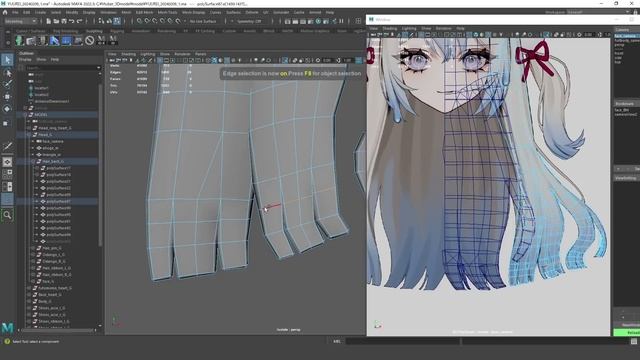Activate the Move tool in toolbox
The image size is (640, 360).
[x=7, y=97]
